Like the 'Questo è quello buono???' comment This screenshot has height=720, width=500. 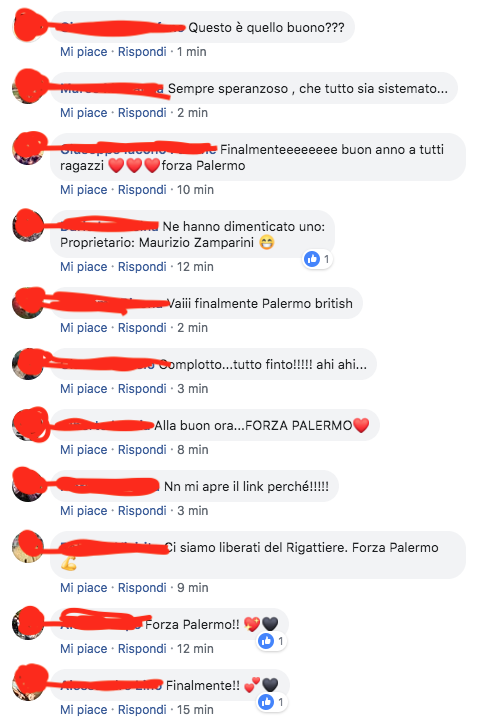tap(84, 51)
